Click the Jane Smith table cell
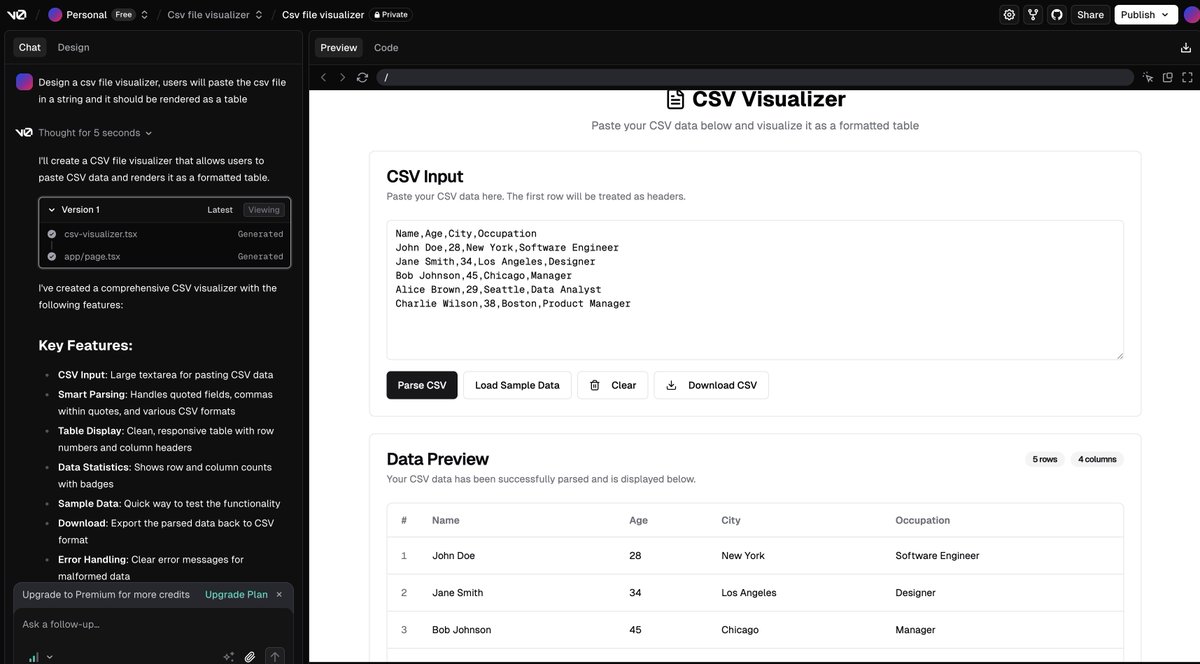Viewport: 1200px width, 664px height. [x=458, y=593]
